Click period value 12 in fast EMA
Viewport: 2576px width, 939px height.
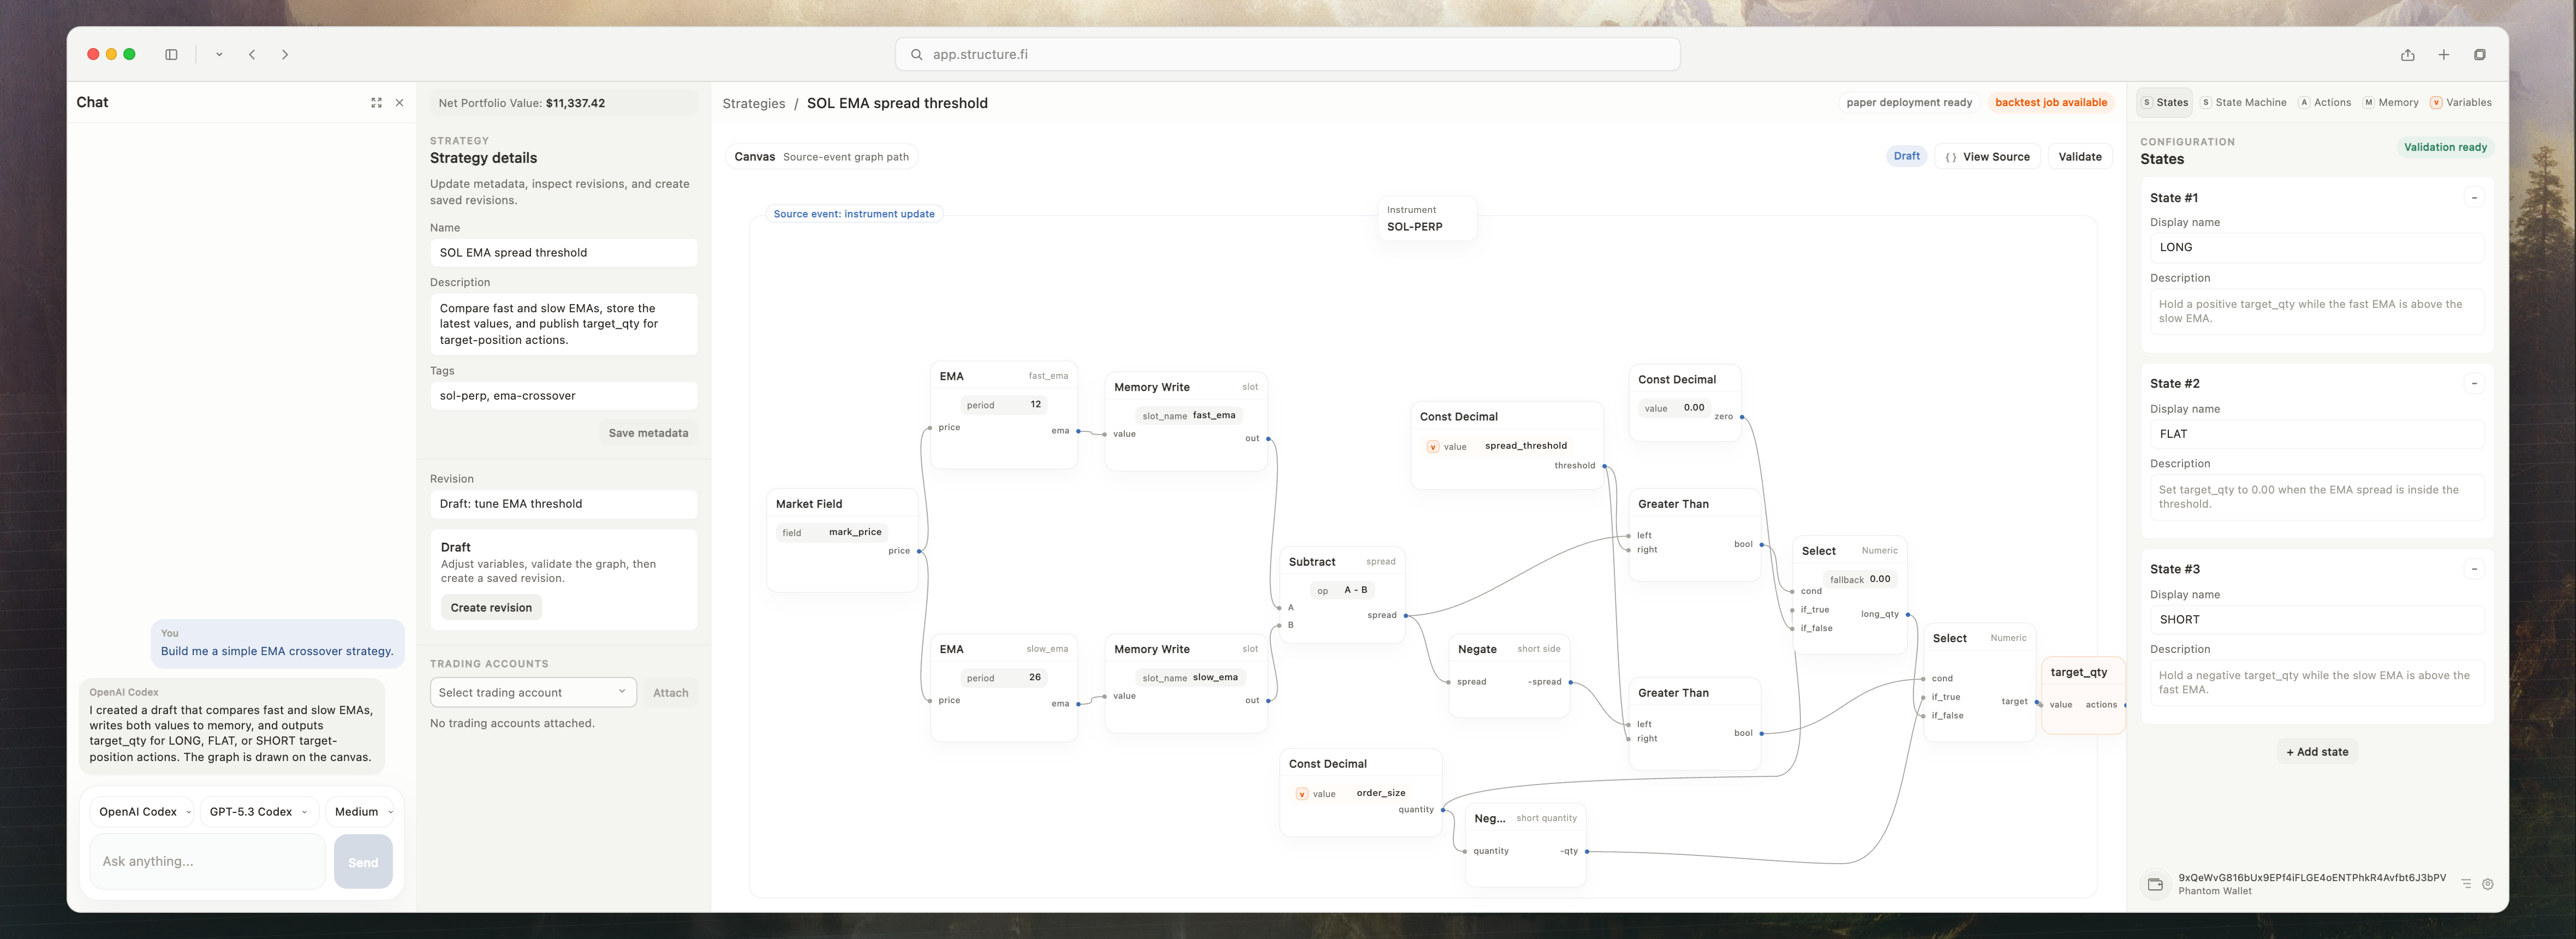coord(1036,405)
